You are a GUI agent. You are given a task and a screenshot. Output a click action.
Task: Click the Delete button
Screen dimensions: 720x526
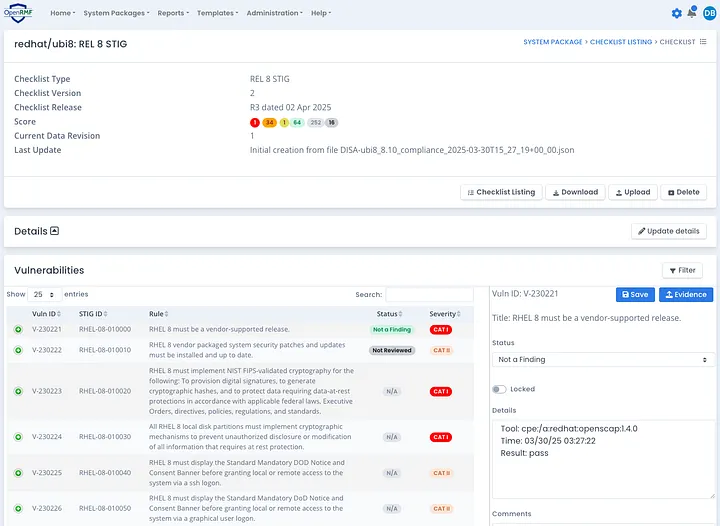click(x=683, y=192)
